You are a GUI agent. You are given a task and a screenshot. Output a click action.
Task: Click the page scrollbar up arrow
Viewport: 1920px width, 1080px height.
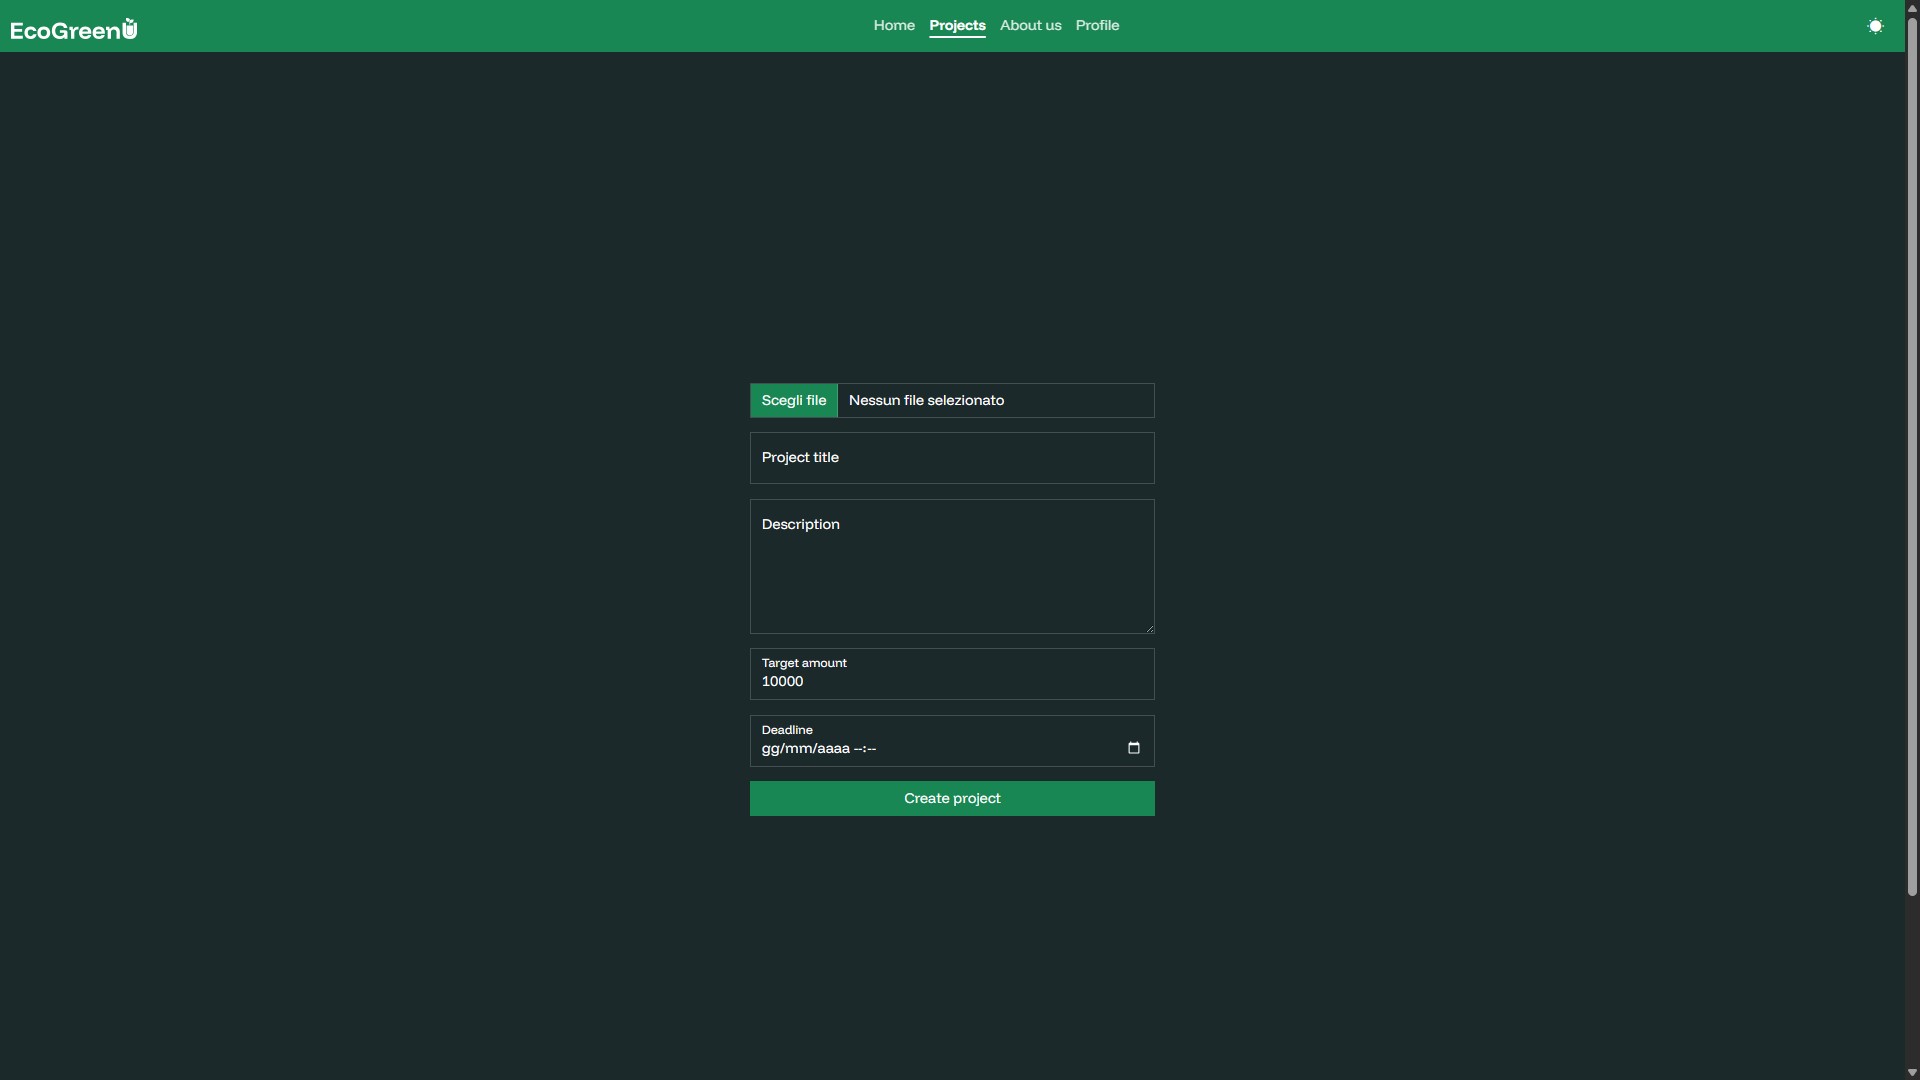pyautogui.click(x=1912, y=8)
